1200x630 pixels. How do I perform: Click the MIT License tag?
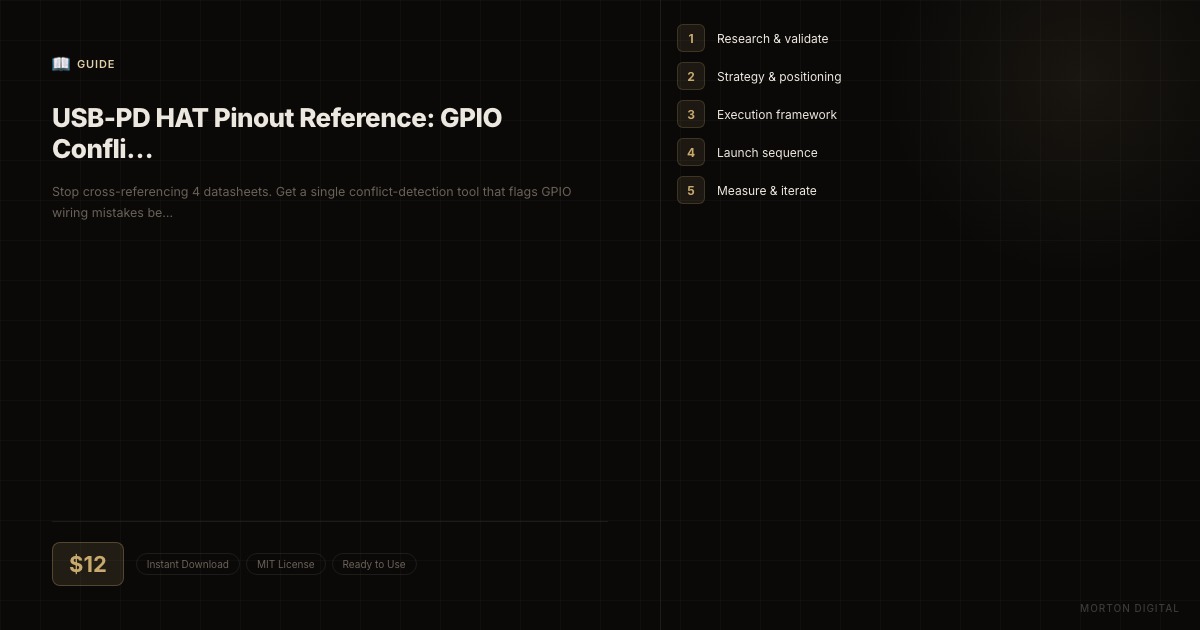pos(286,564)
